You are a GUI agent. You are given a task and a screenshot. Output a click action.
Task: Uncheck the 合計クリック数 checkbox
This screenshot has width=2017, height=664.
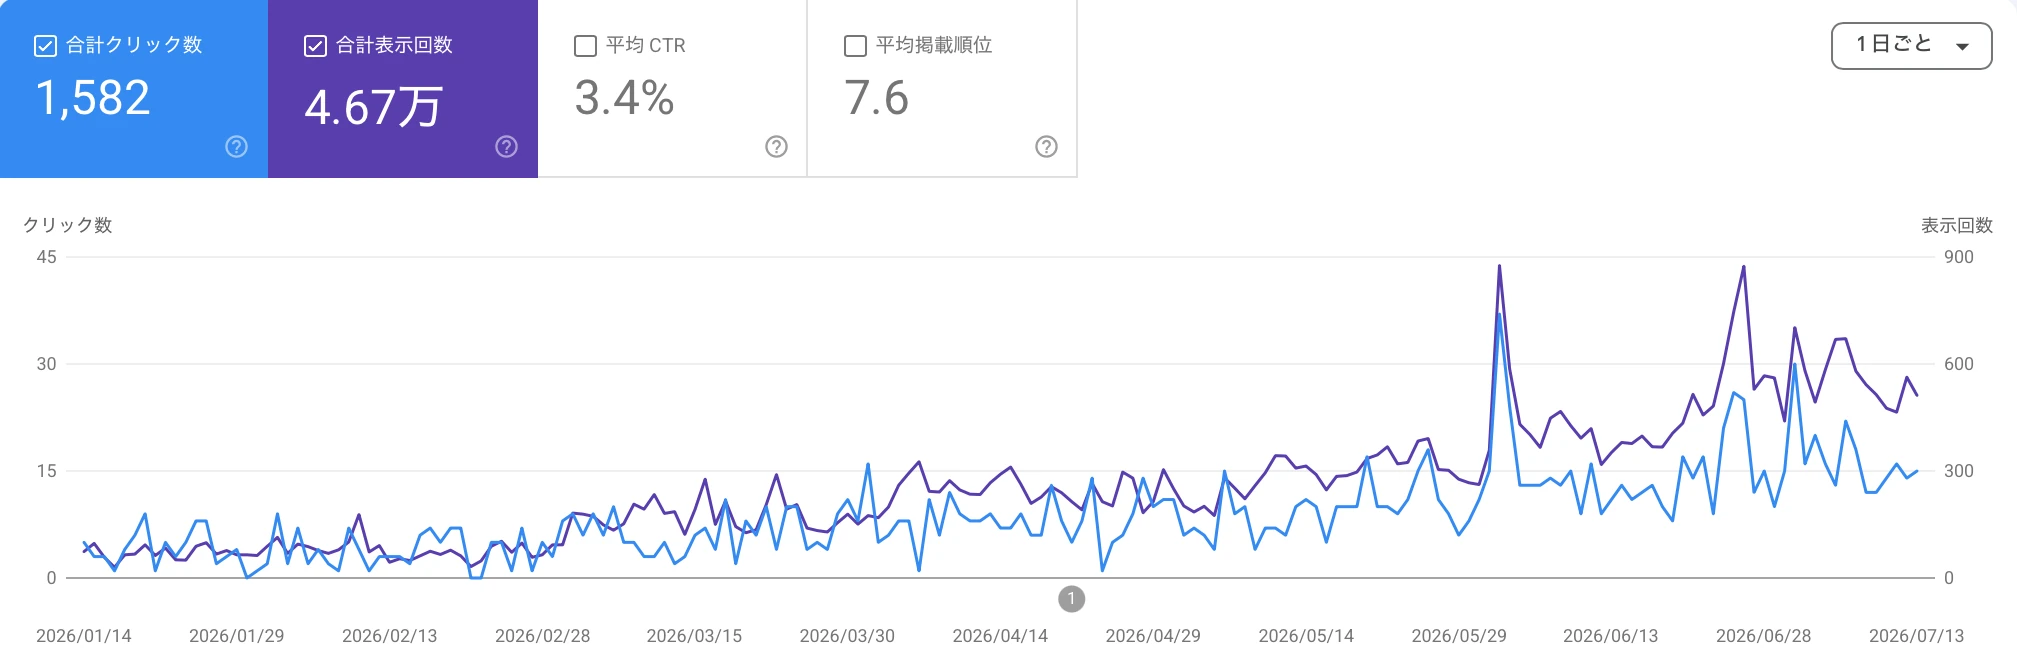click(45, 46)
